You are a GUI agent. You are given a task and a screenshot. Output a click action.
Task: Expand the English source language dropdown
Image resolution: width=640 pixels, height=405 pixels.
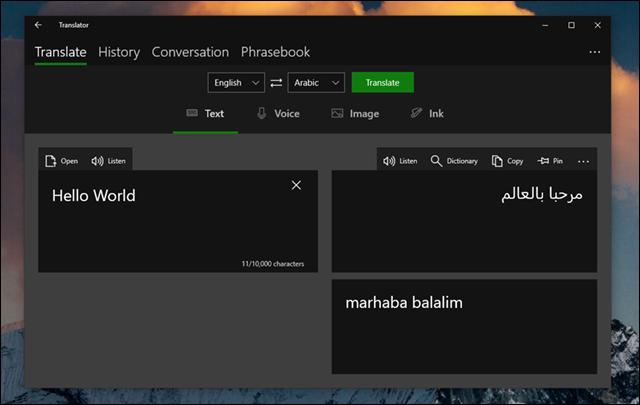(235, 83)
